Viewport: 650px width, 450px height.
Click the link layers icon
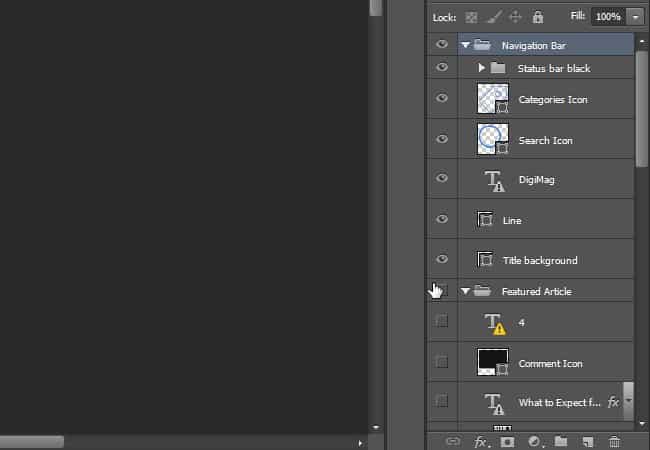pyautogui.click(x=453, y=441)
